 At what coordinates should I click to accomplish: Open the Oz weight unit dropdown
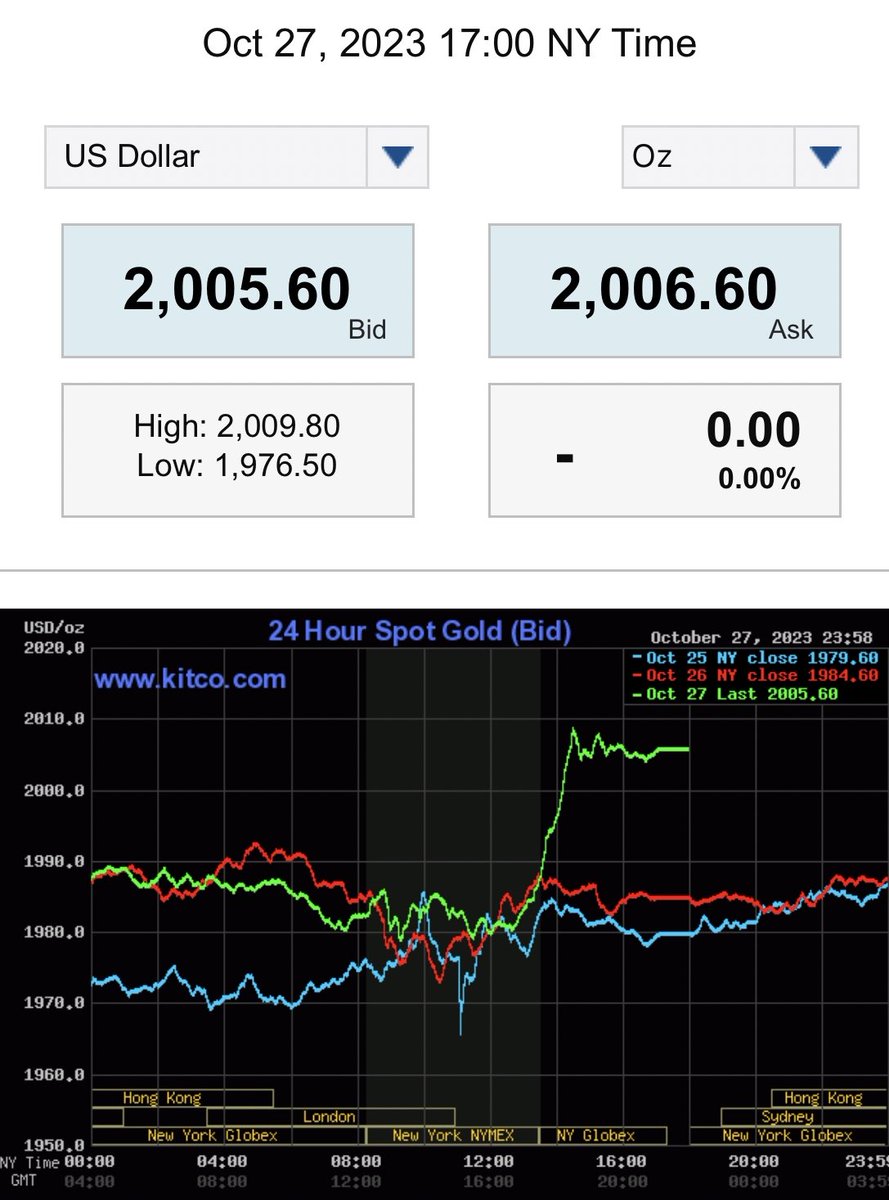740,156
